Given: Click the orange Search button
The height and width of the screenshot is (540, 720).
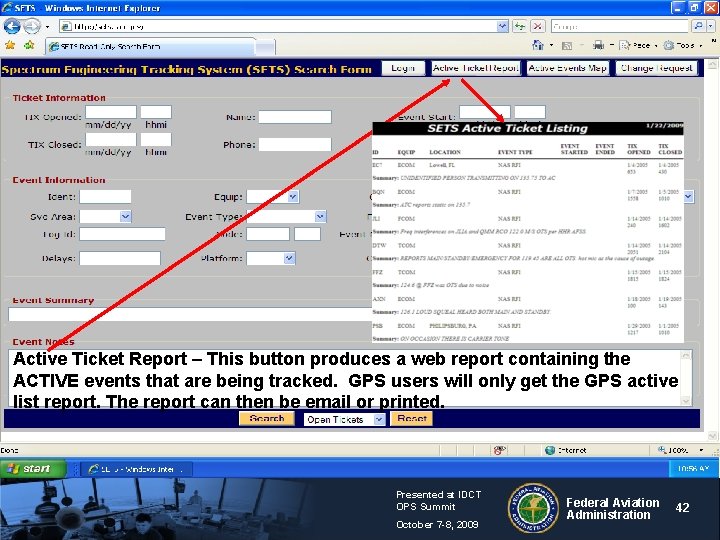Looking at the screenshot, I should point(267,419).
